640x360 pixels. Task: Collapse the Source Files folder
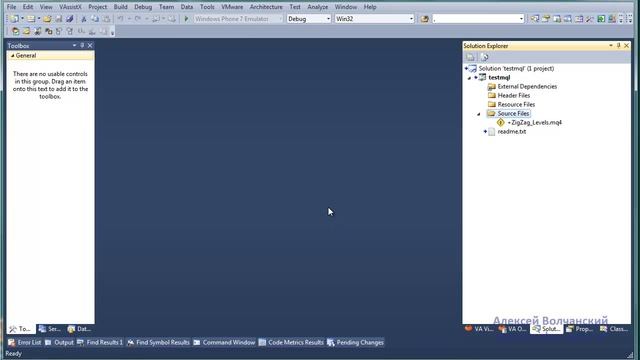(479, 114)
